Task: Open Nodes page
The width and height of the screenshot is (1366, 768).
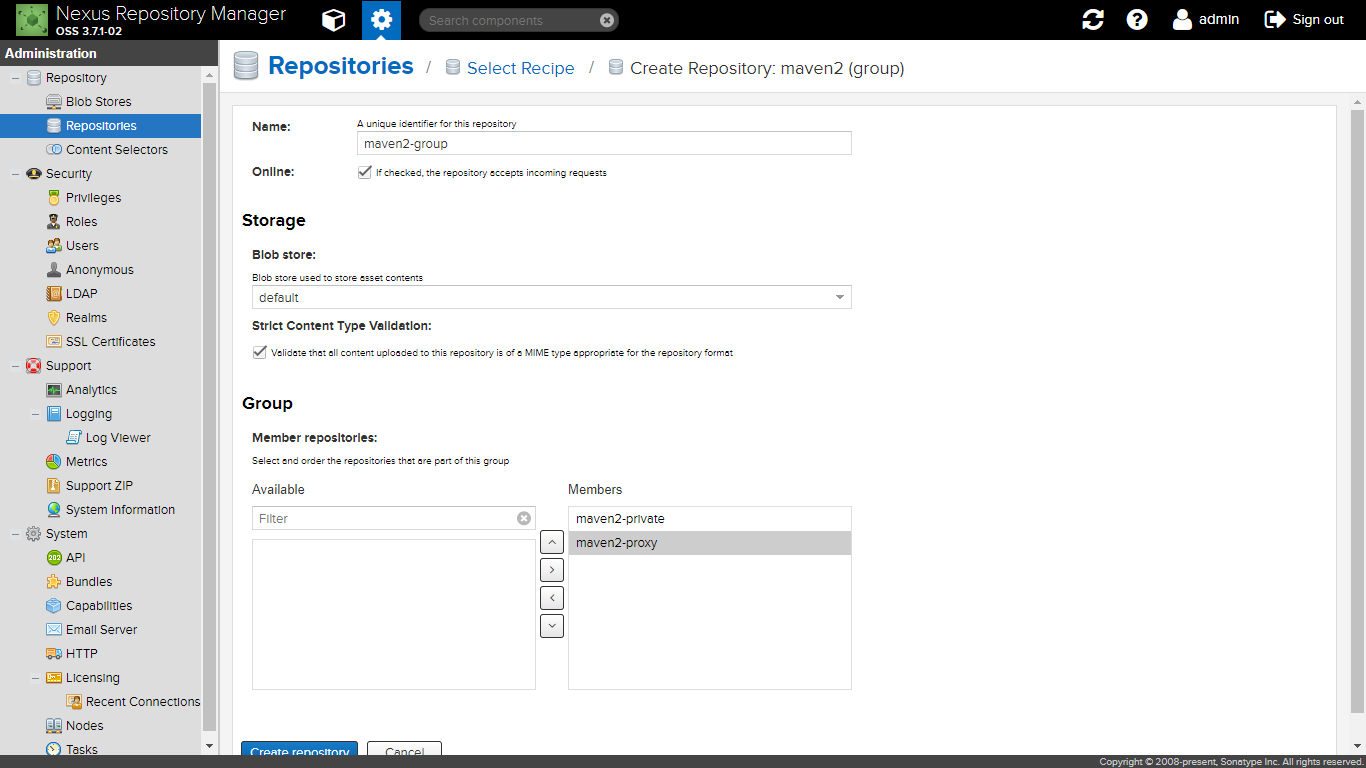Action: tap(84, 726)
